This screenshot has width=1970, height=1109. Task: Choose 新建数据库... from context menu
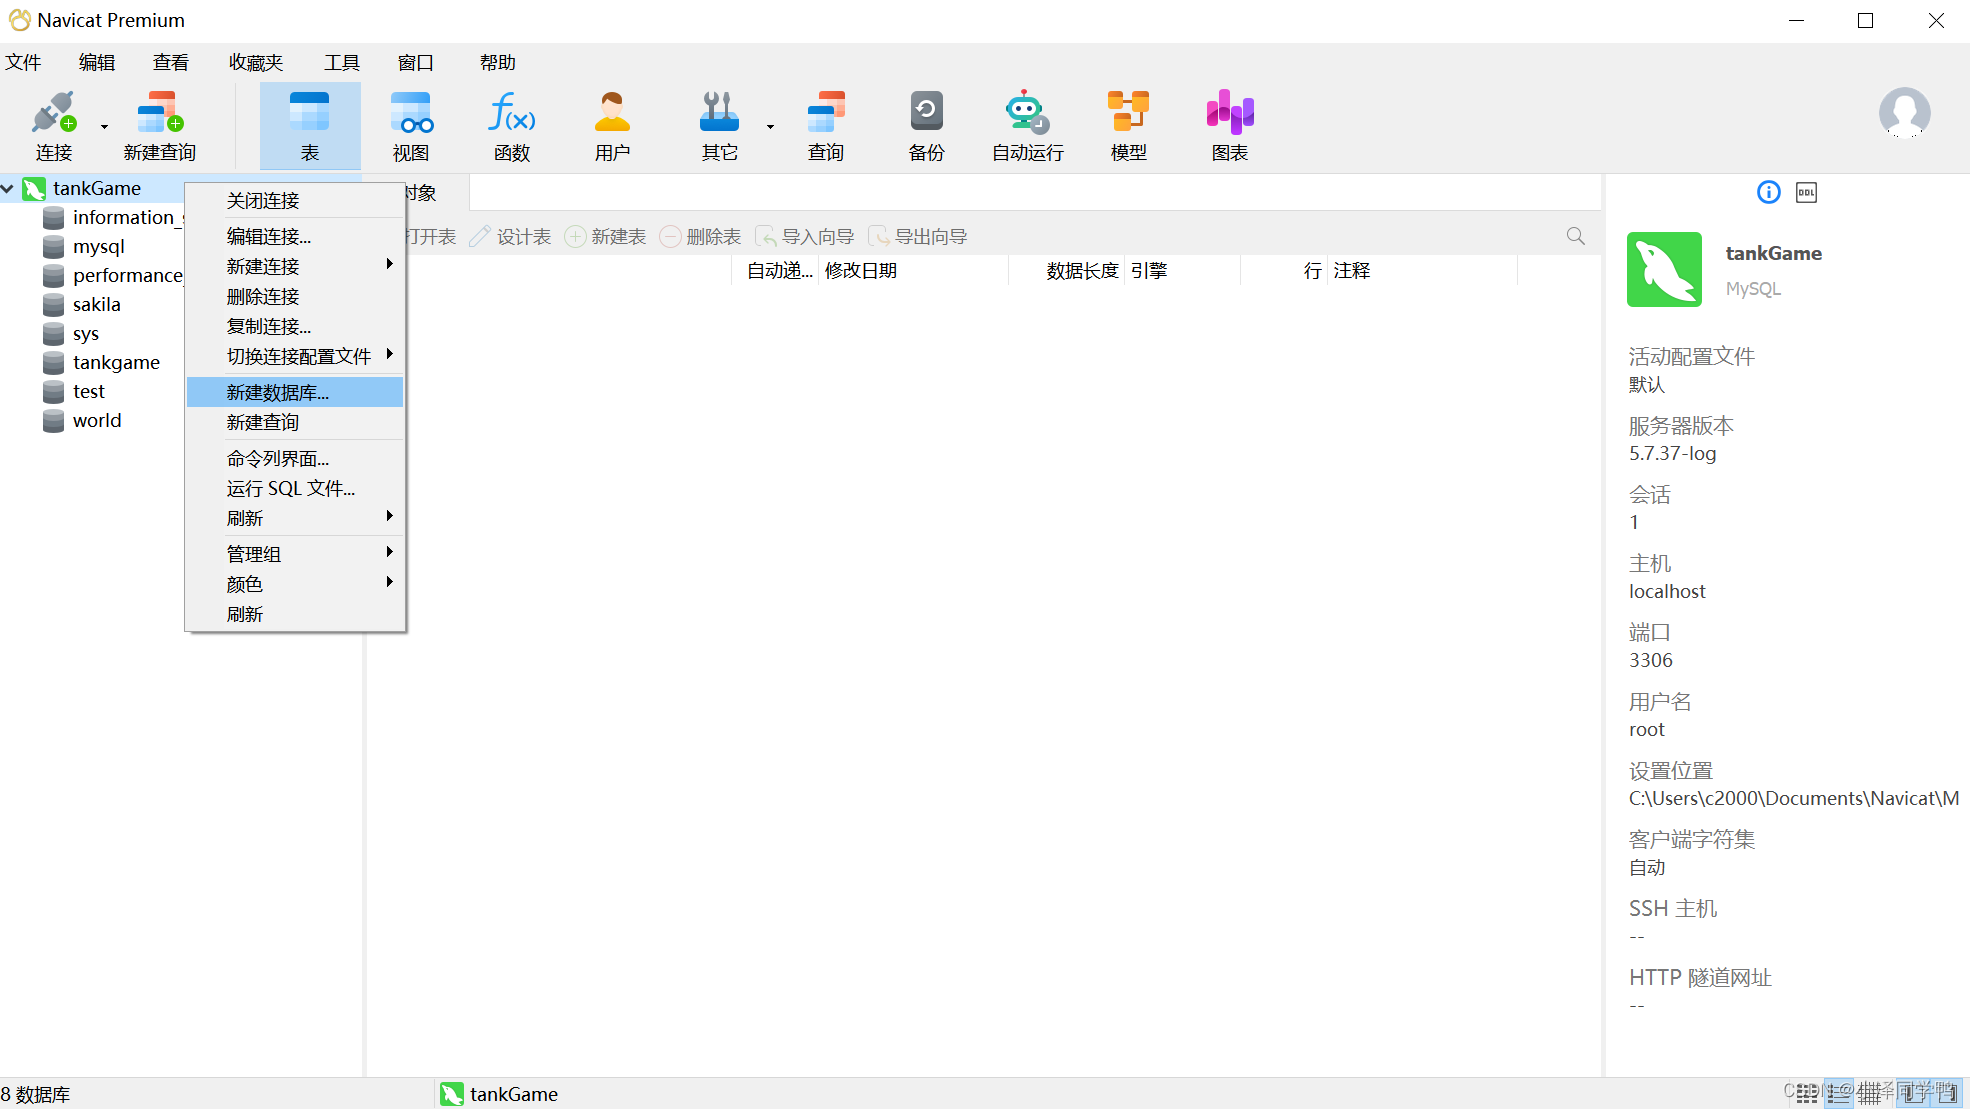tap(278, 392)
